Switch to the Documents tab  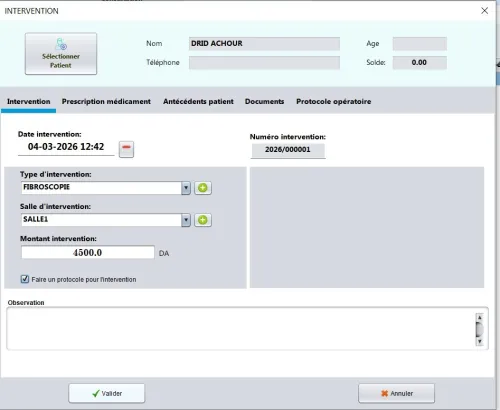(265, 101)
